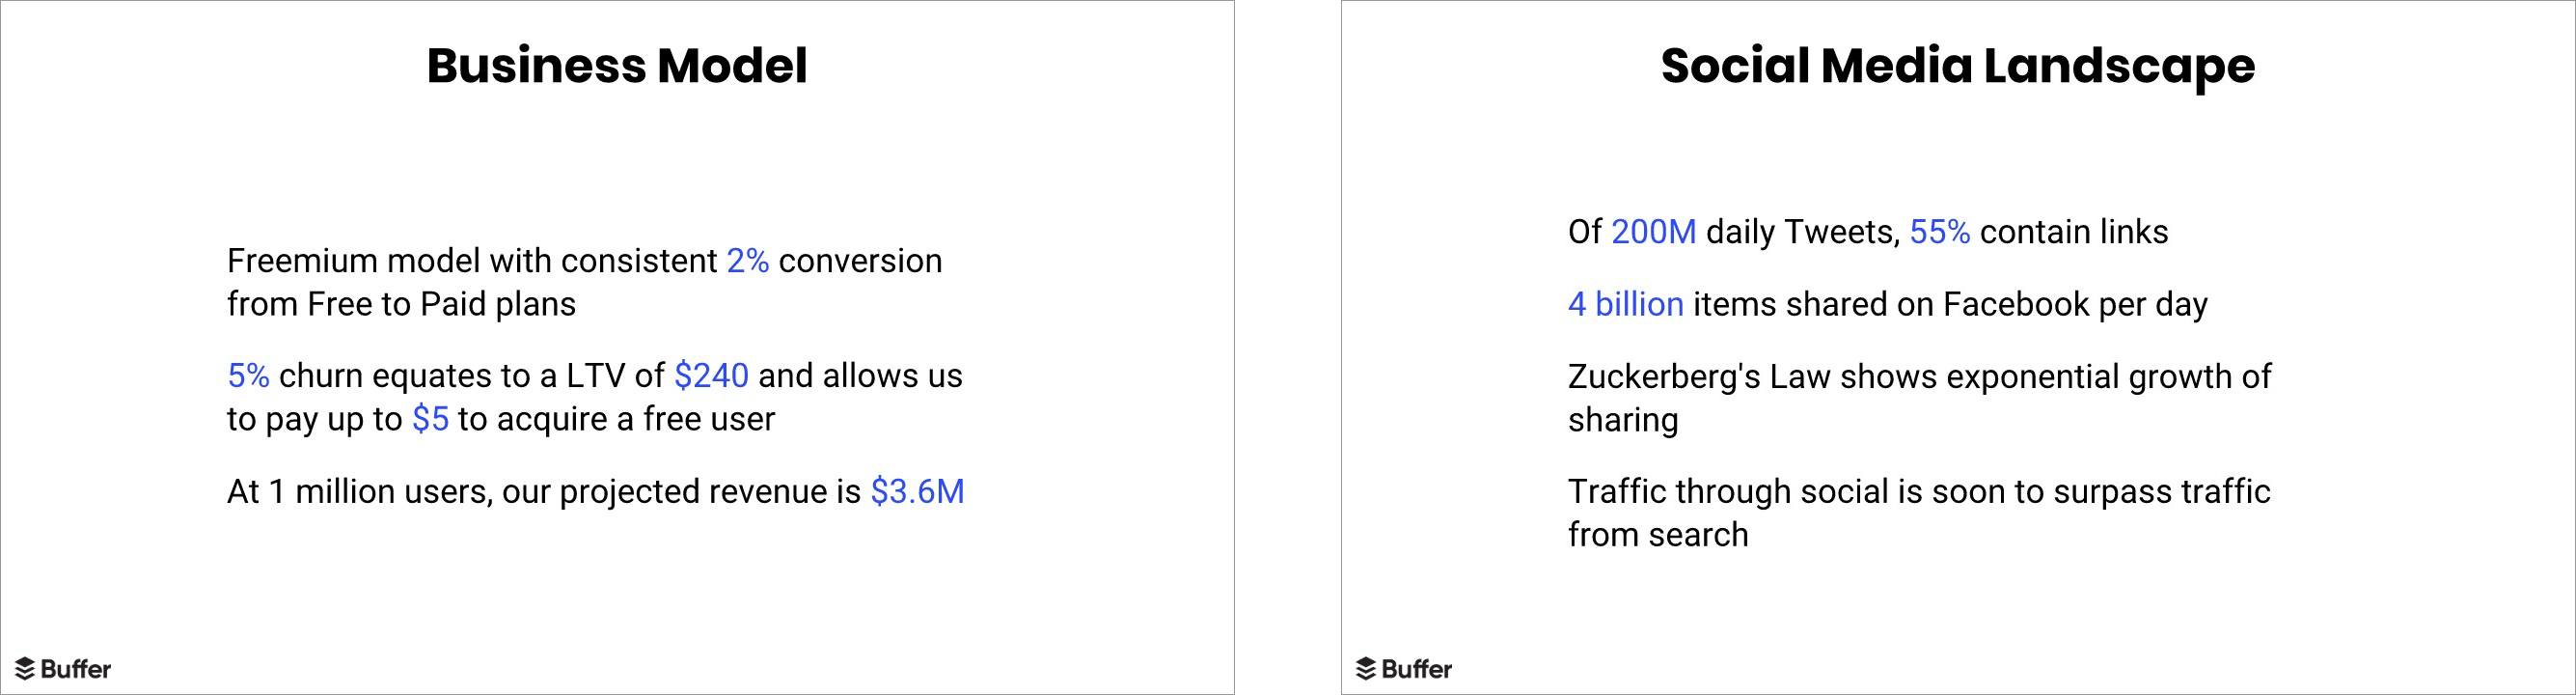Click the Buffer logo on the Social Media Landscape slide
The width and height of the screenshot is (2576, 695).
pos(1403,669)
